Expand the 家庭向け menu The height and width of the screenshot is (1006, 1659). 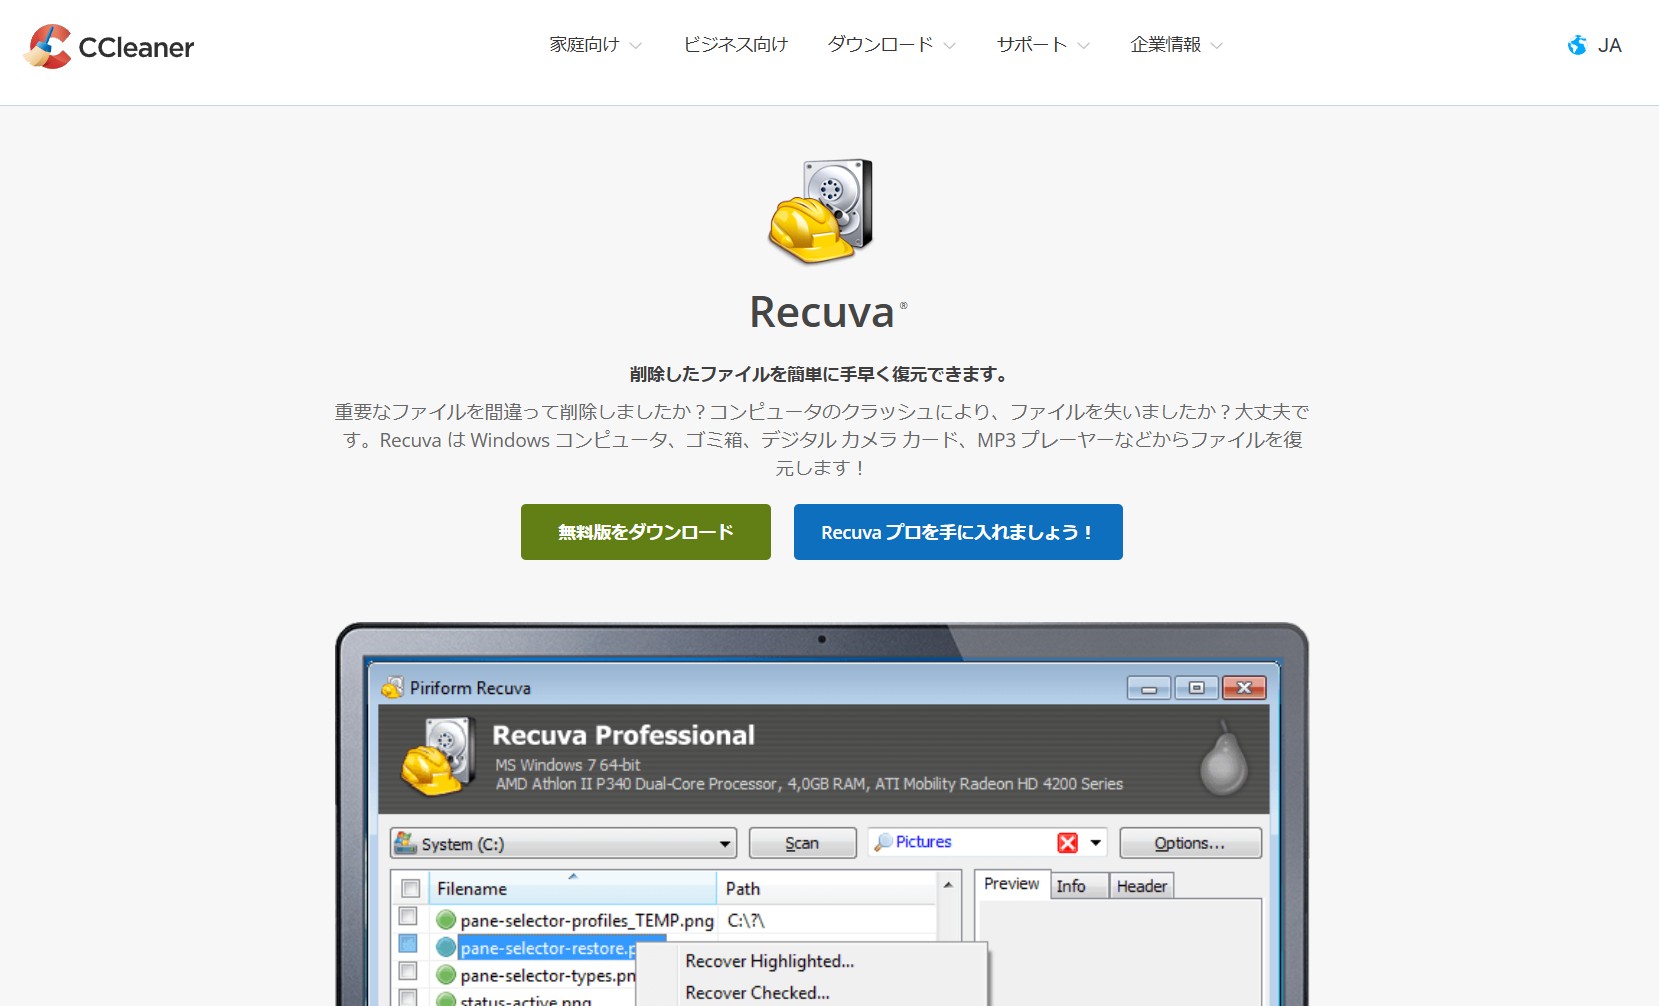[595, 45]
